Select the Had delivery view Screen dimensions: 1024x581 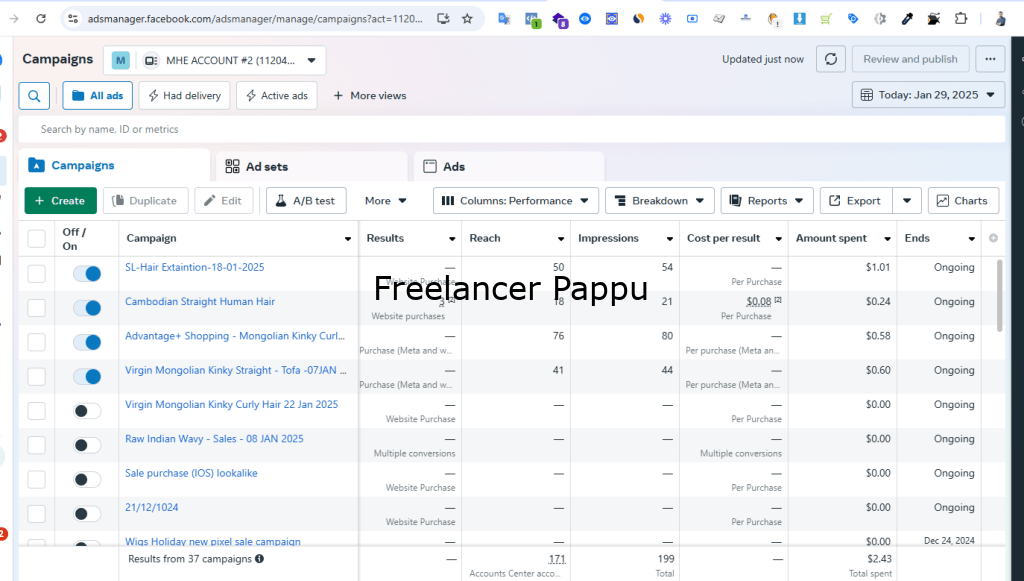184,96
